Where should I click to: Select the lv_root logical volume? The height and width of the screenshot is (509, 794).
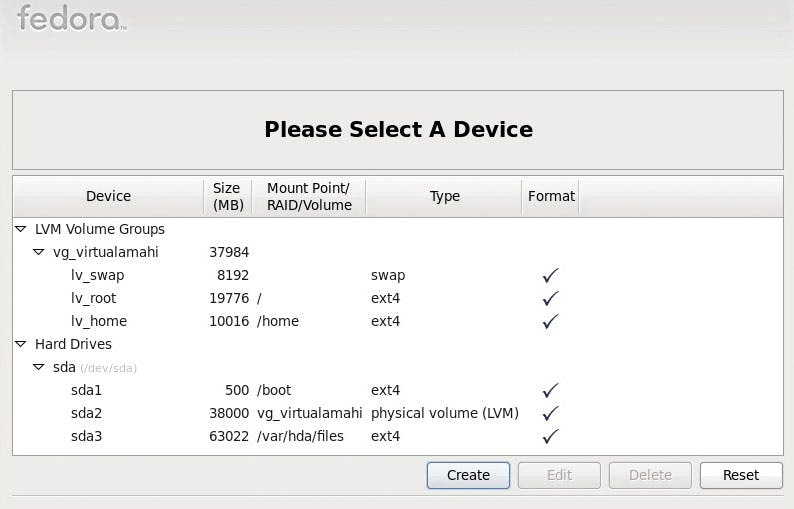tap(398, 298)
